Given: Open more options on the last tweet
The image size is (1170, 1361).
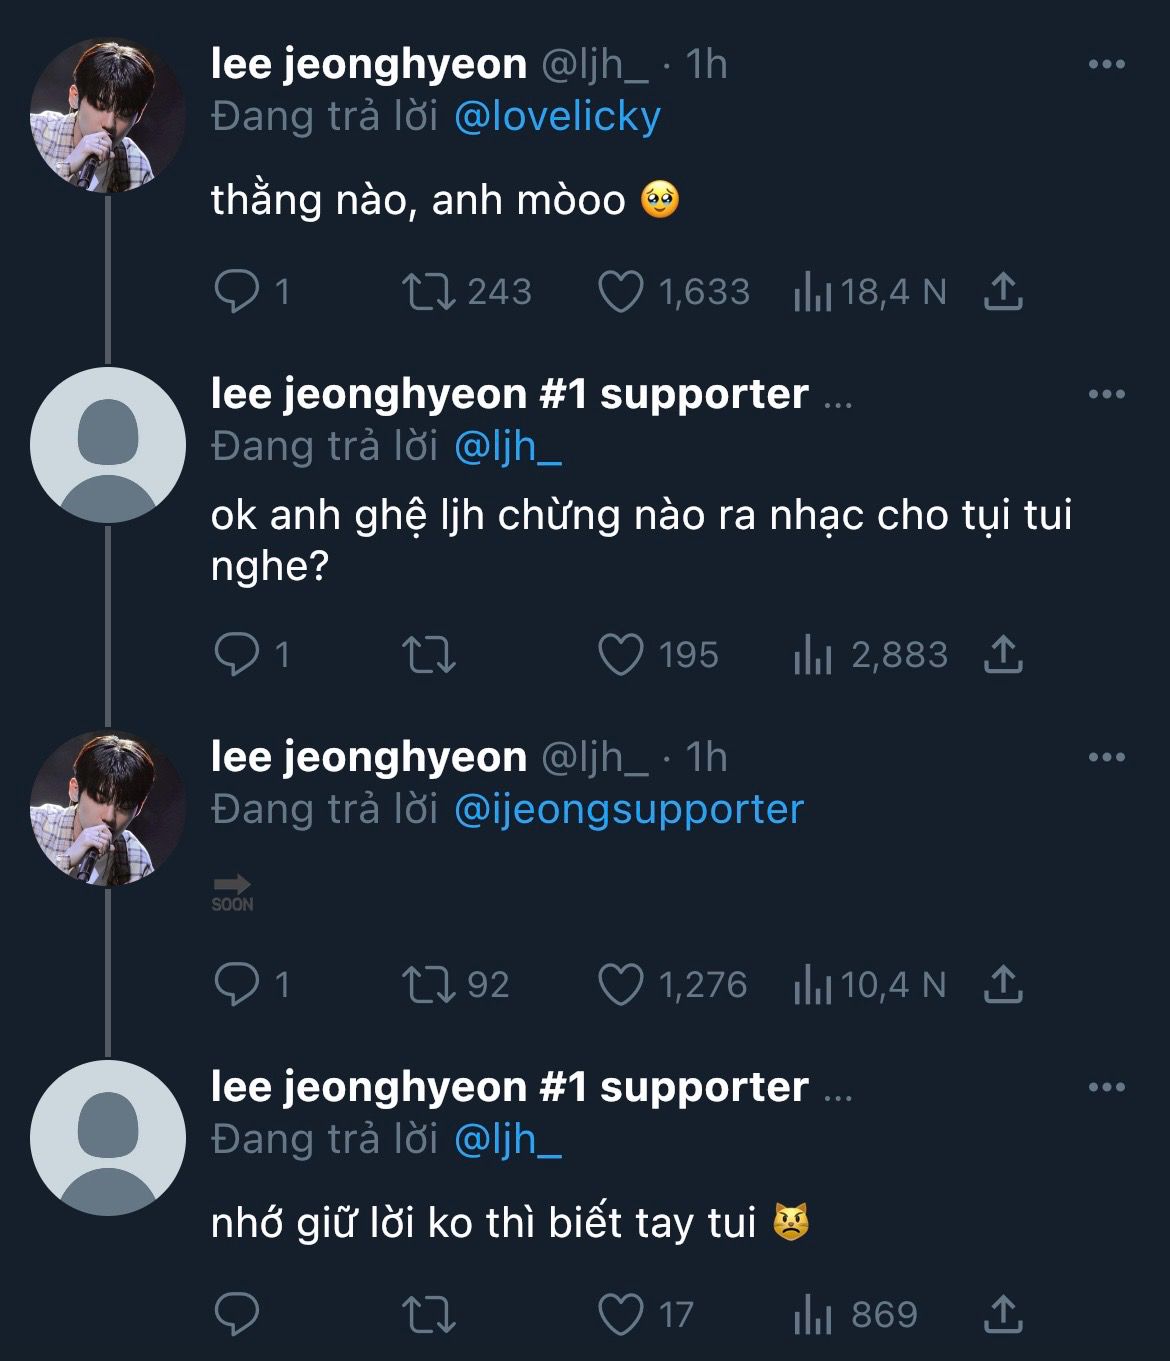Looking at the screenshot, I should point(1106,1087).
